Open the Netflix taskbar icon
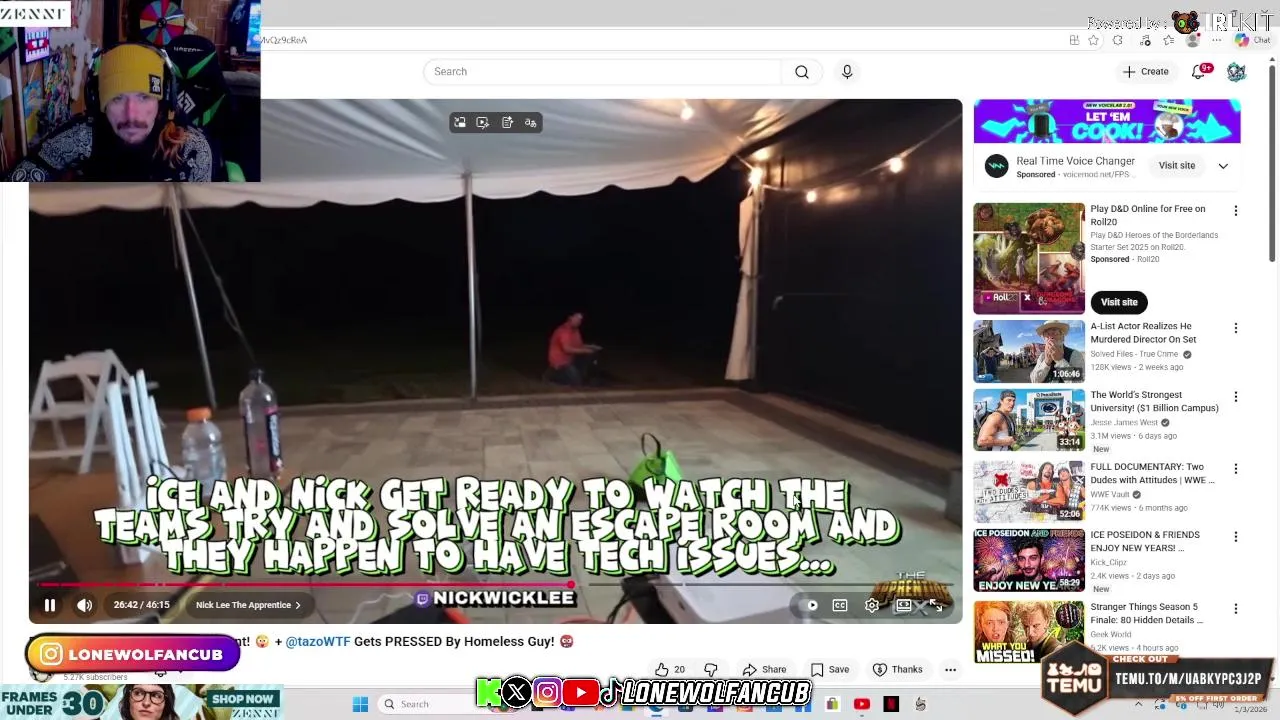1280x720 pixels. click(x=891, y=704)
